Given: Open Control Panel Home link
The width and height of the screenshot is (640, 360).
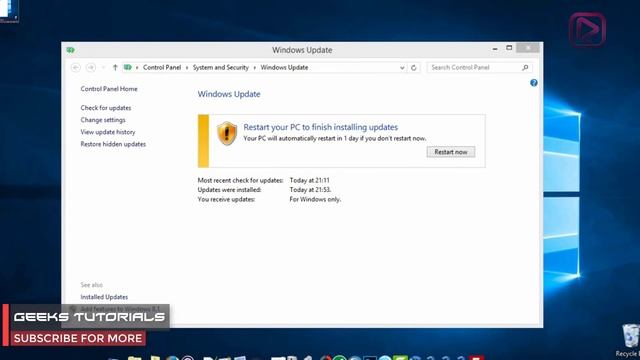Looking at the screenshot, I should point(109,89).
